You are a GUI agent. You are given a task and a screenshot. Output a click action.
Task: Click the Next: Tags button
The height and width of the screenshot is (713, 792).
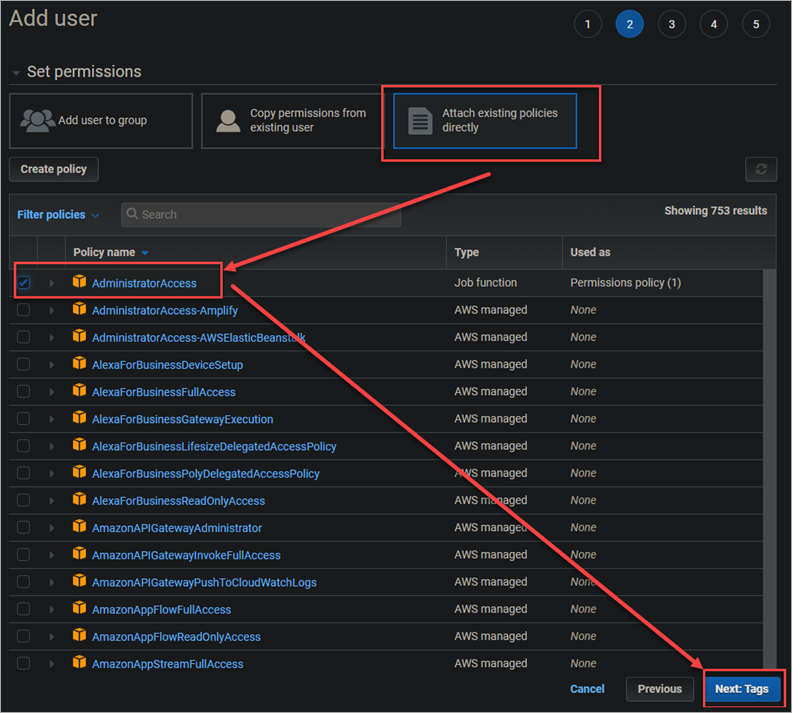point(742,689)
